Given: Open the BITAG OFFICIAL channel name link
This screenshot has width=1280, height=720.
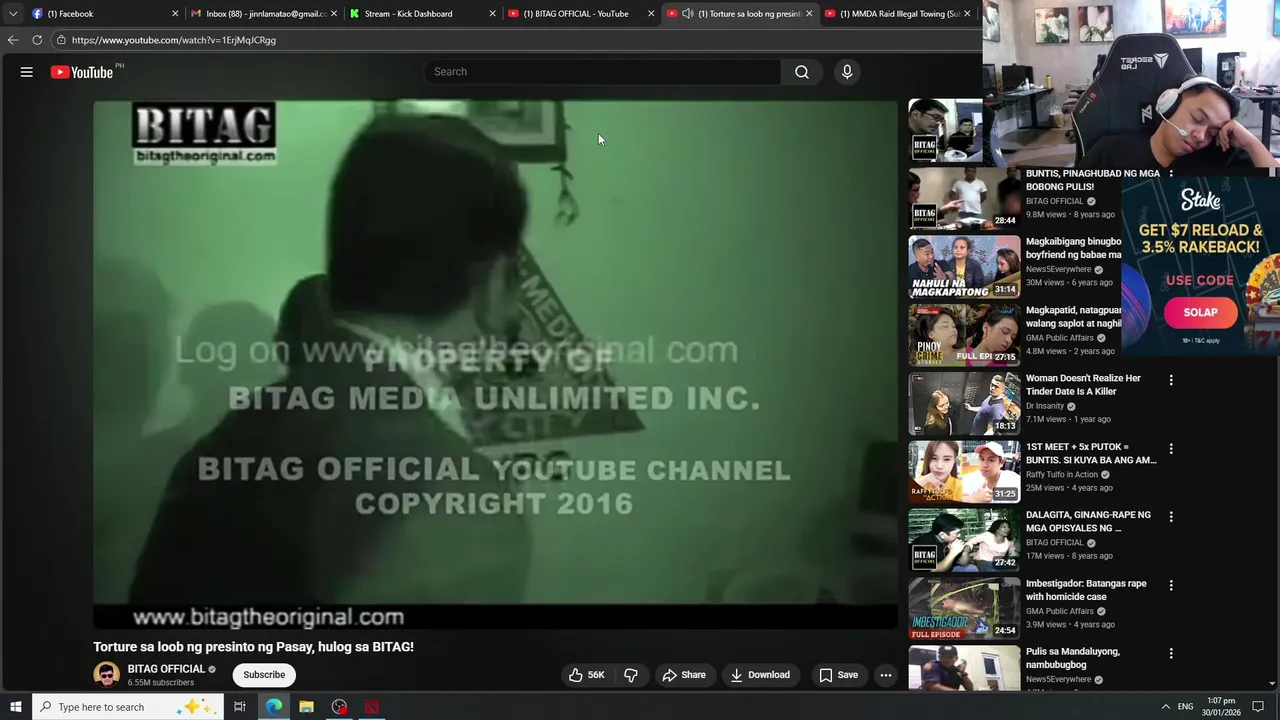Looking at the screenshot, I should (166, 669).
